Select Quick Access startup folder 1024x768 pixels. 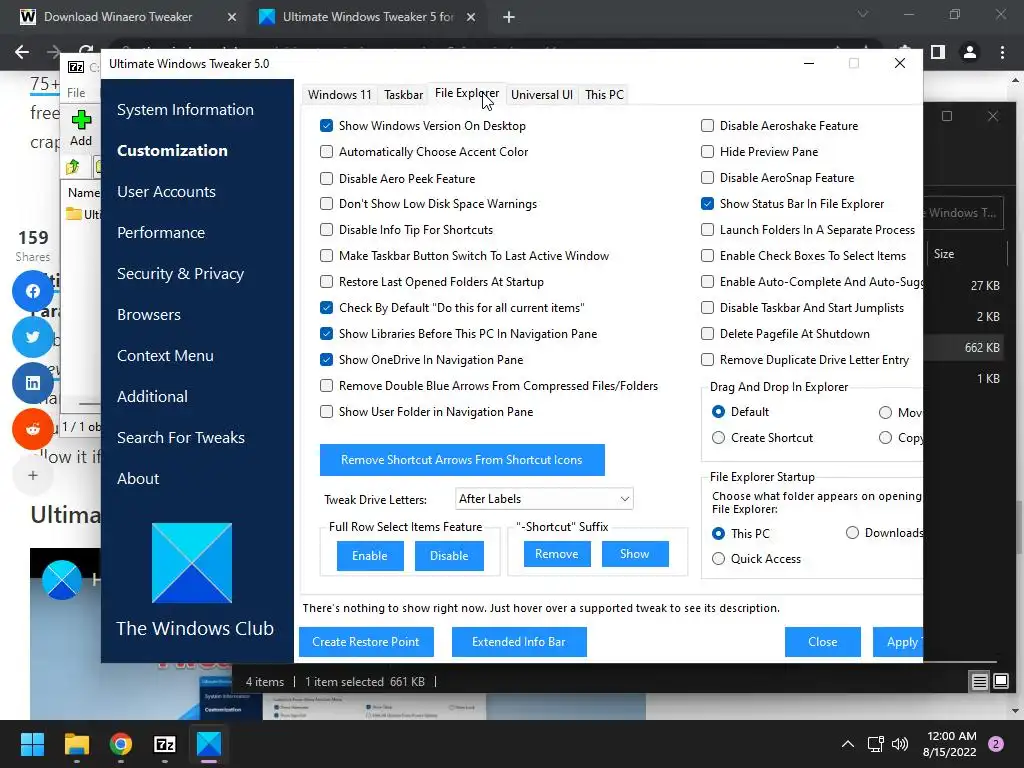coord(718,558)
